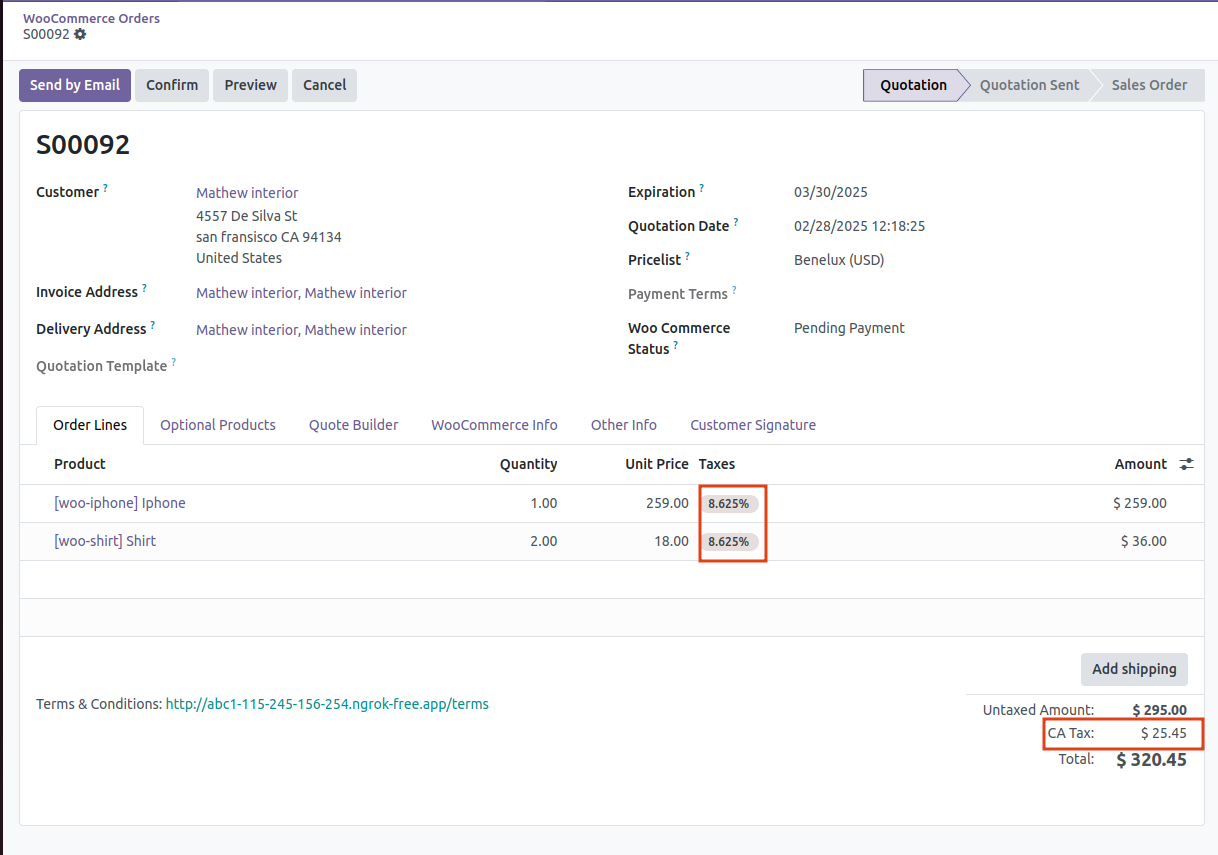Open the gear actions menu beside S00092

(x=80, y=34)
